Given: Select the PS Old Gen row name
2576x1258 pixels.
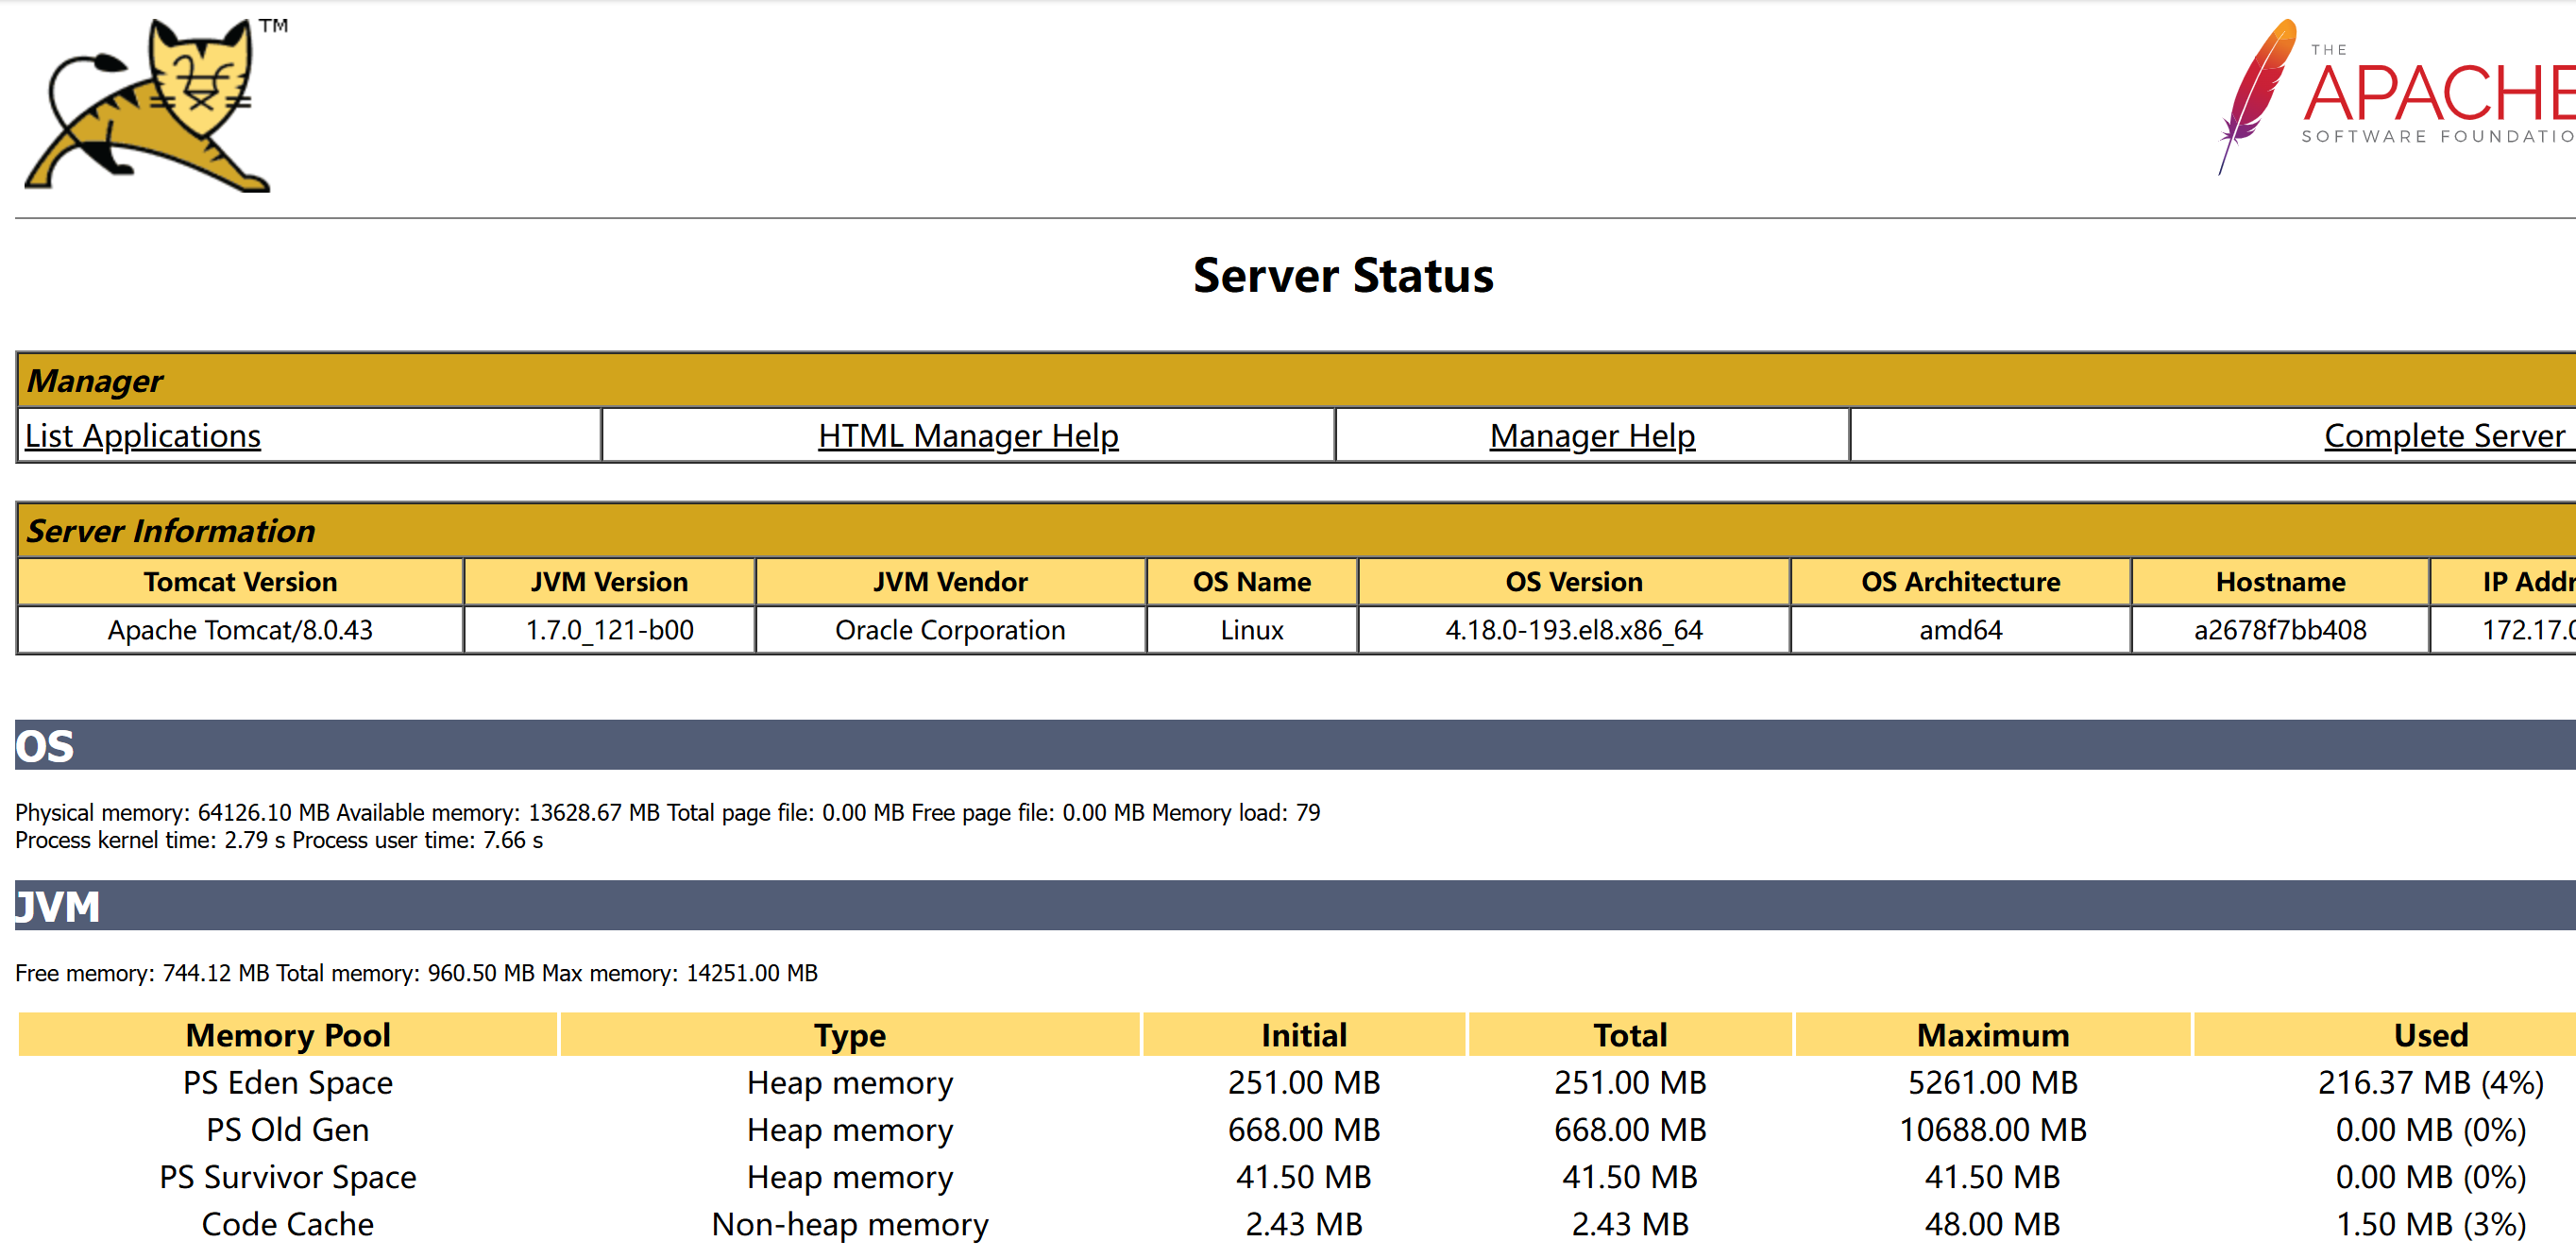Looking at the screenshot, I should (x=288, y=1130).
